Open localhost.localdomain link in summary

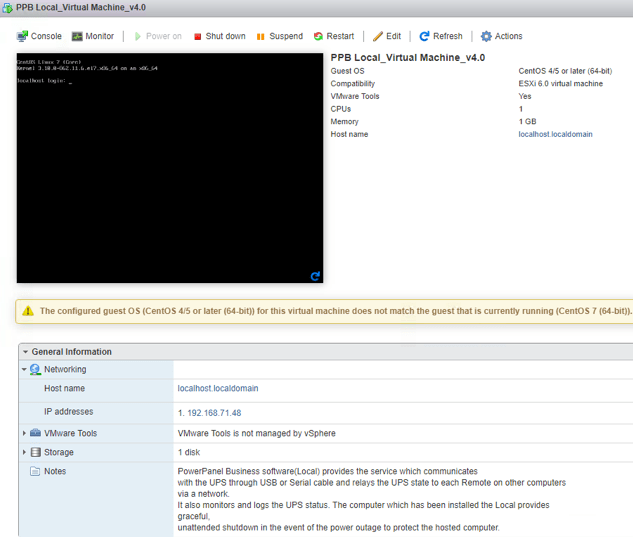[x=555, y=134]
